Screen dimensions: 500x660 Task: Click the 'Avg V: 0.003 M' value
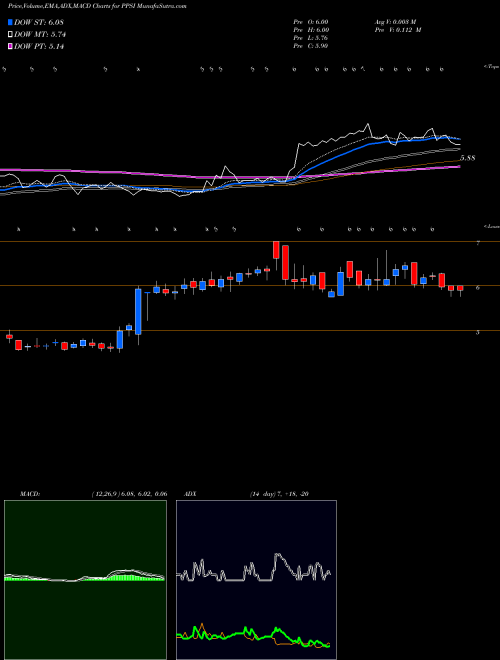pyautogui.click(x=395, y=22)
